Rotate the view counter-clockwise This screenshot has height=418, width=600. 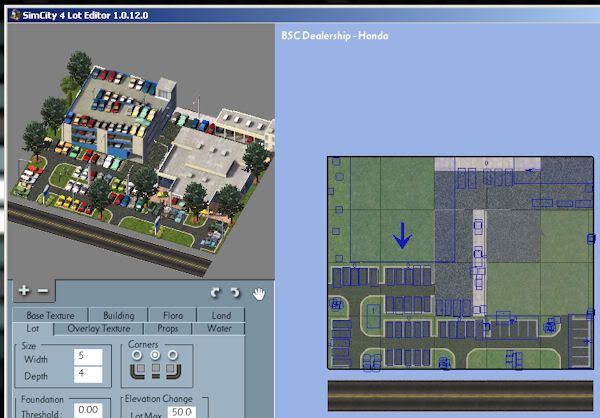click(x=215, y=293)
